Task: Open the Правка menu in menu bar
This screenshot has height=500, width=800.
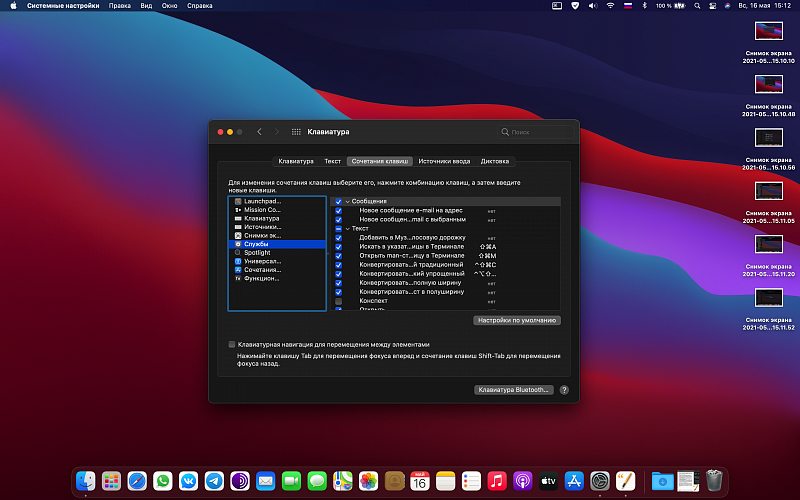Action: pos(119,6)
